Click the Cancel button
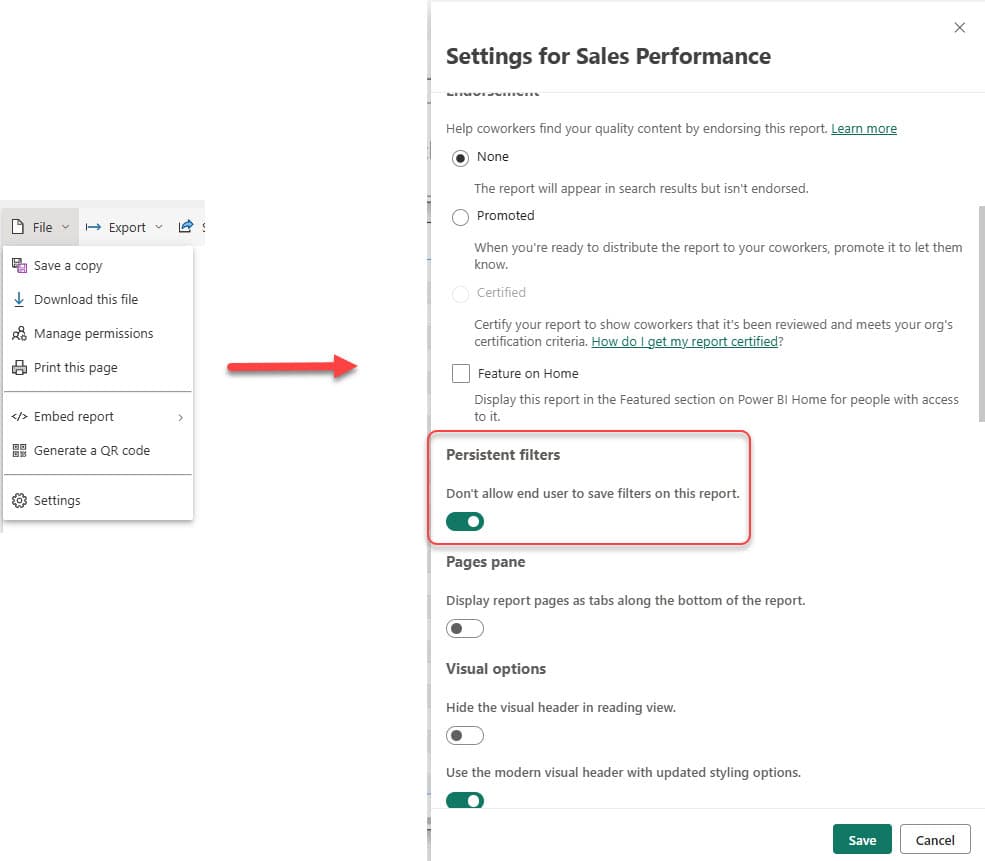 [935, 840]
